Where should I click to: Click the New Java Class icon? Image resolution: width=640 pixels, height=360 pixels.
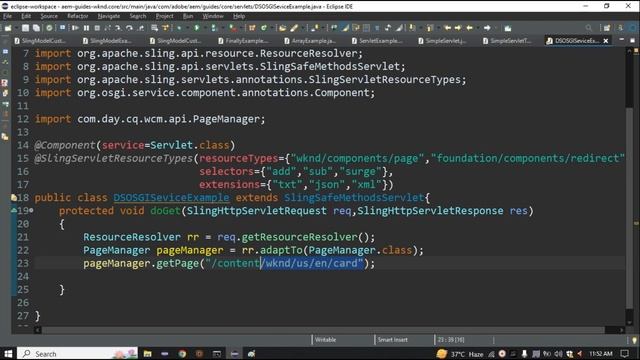click(x=264, y=28)
